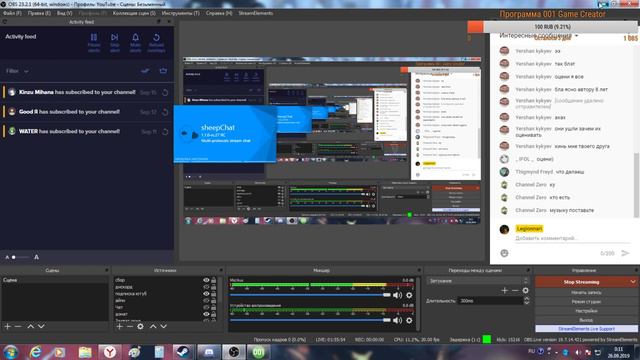
Task: Move scene up in list
Action: pyautogui.click(x=31, y=327)
